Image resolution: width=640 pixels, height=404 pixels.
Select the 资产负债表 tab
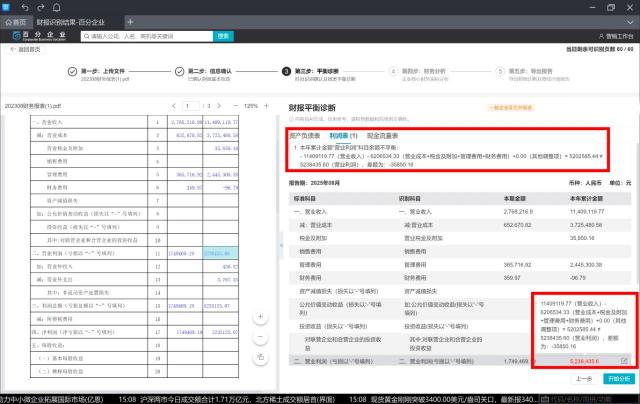(x=304, y=134)
